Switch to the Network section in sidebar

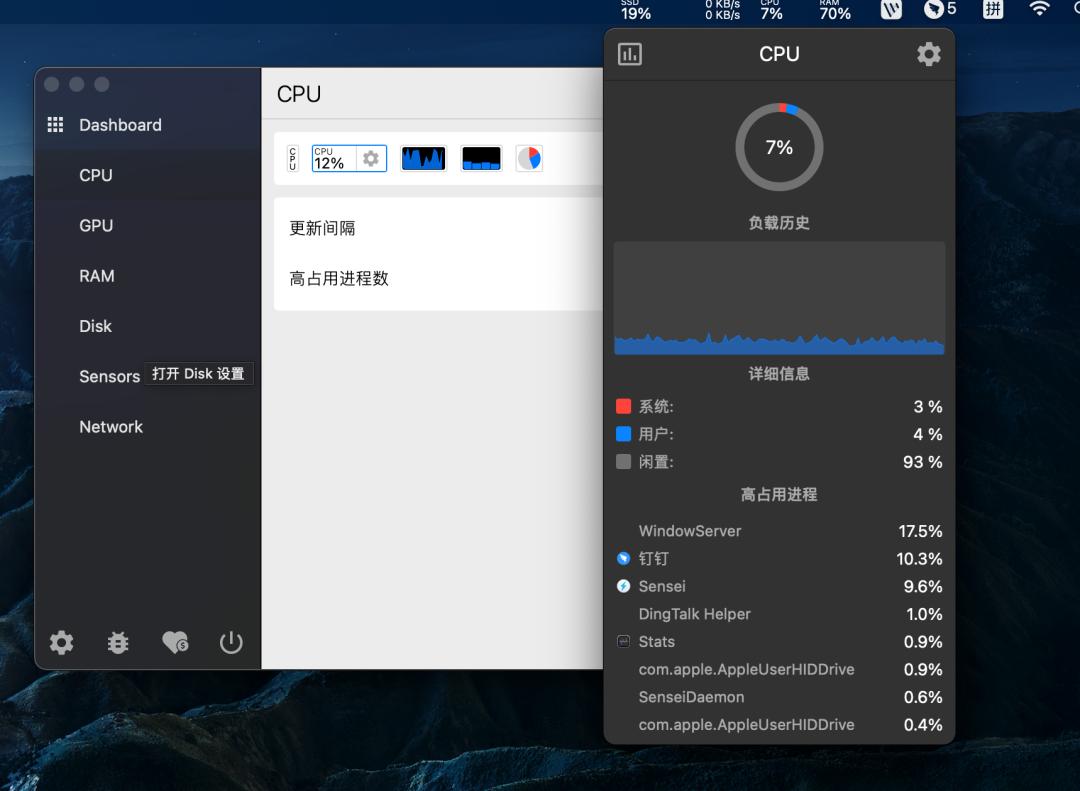[110, 427]
